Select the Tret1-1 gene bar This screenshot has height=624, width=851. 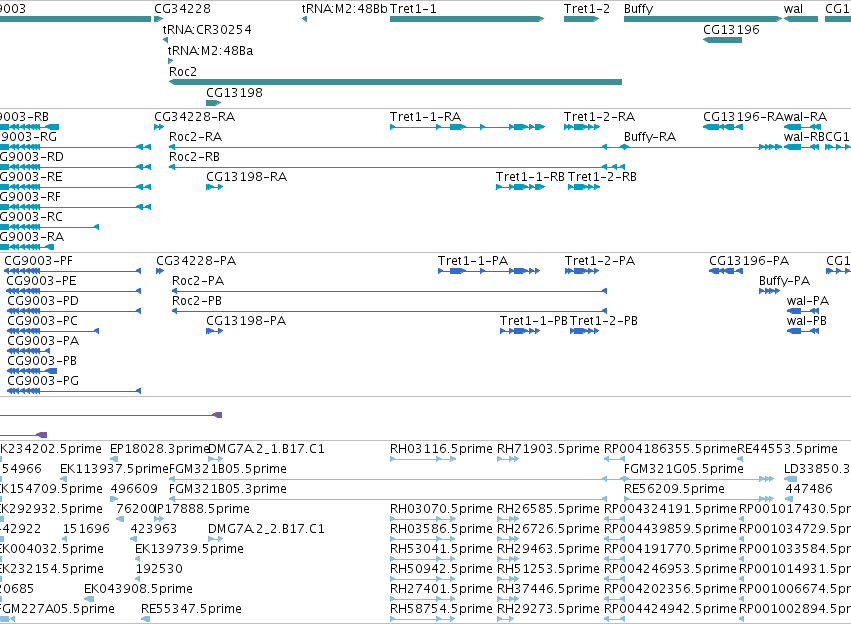point(467,19)
